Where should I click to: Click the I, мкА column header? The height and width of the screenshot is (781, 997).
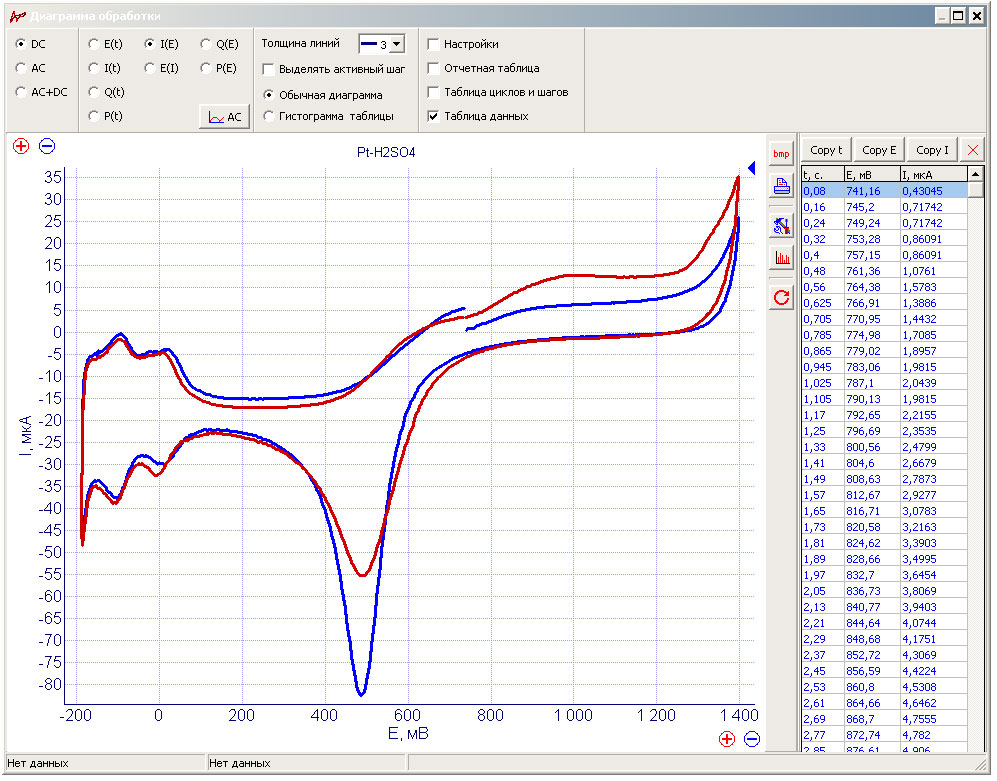pyautogui.click(x=933, y=175)
